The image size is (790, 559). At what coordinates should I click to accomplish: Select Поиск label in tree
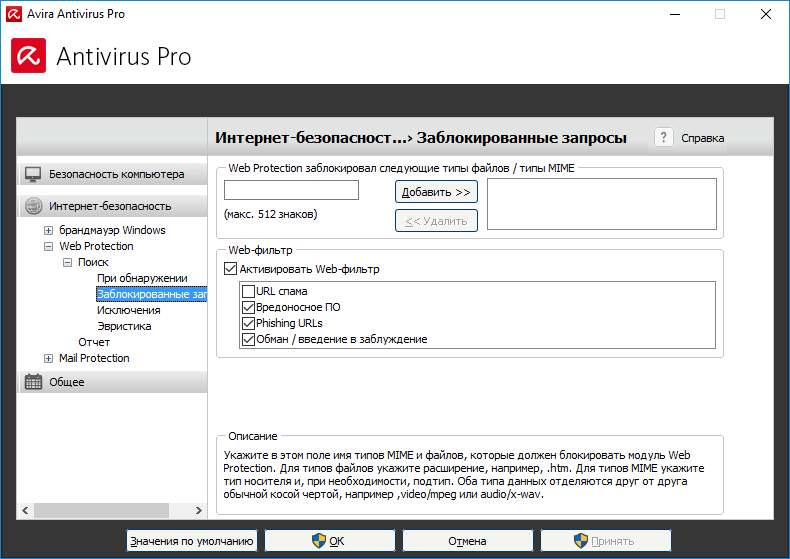tap(93, 262)
